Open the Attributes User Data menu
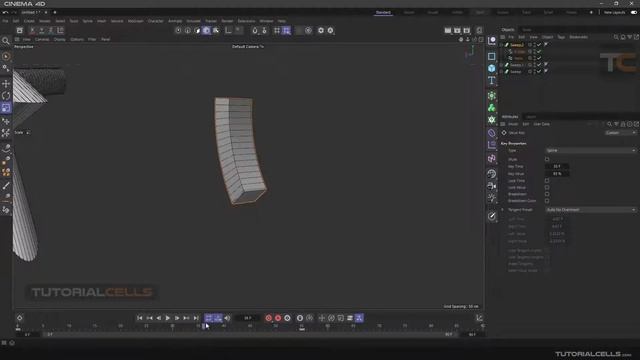640x360 pixels. [542, 124]
